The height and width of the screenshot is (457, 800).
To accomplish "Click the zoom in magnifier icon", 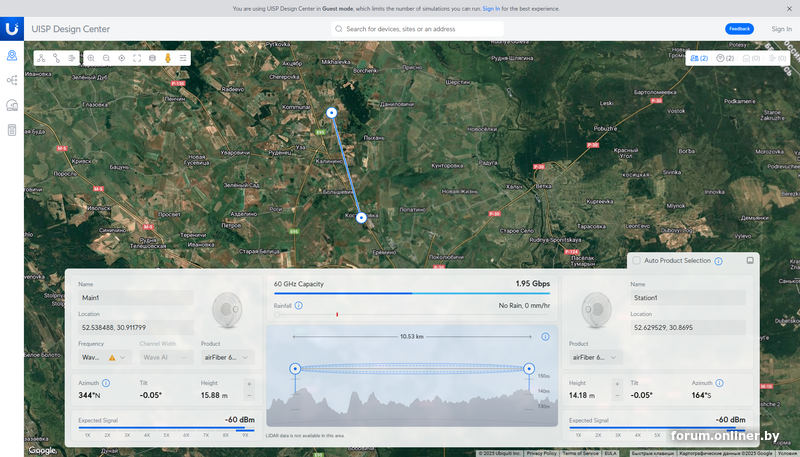I will coord(91,58).
